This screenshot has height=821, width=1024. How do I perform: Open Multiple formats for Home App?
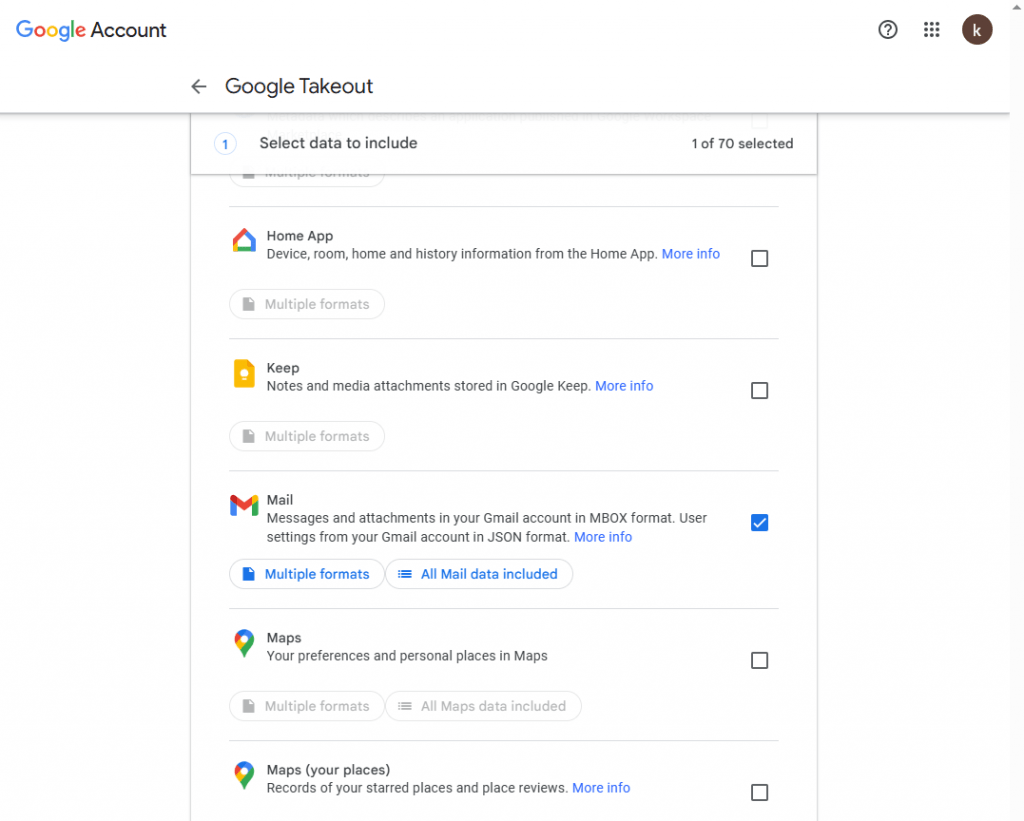coord(307,304)
